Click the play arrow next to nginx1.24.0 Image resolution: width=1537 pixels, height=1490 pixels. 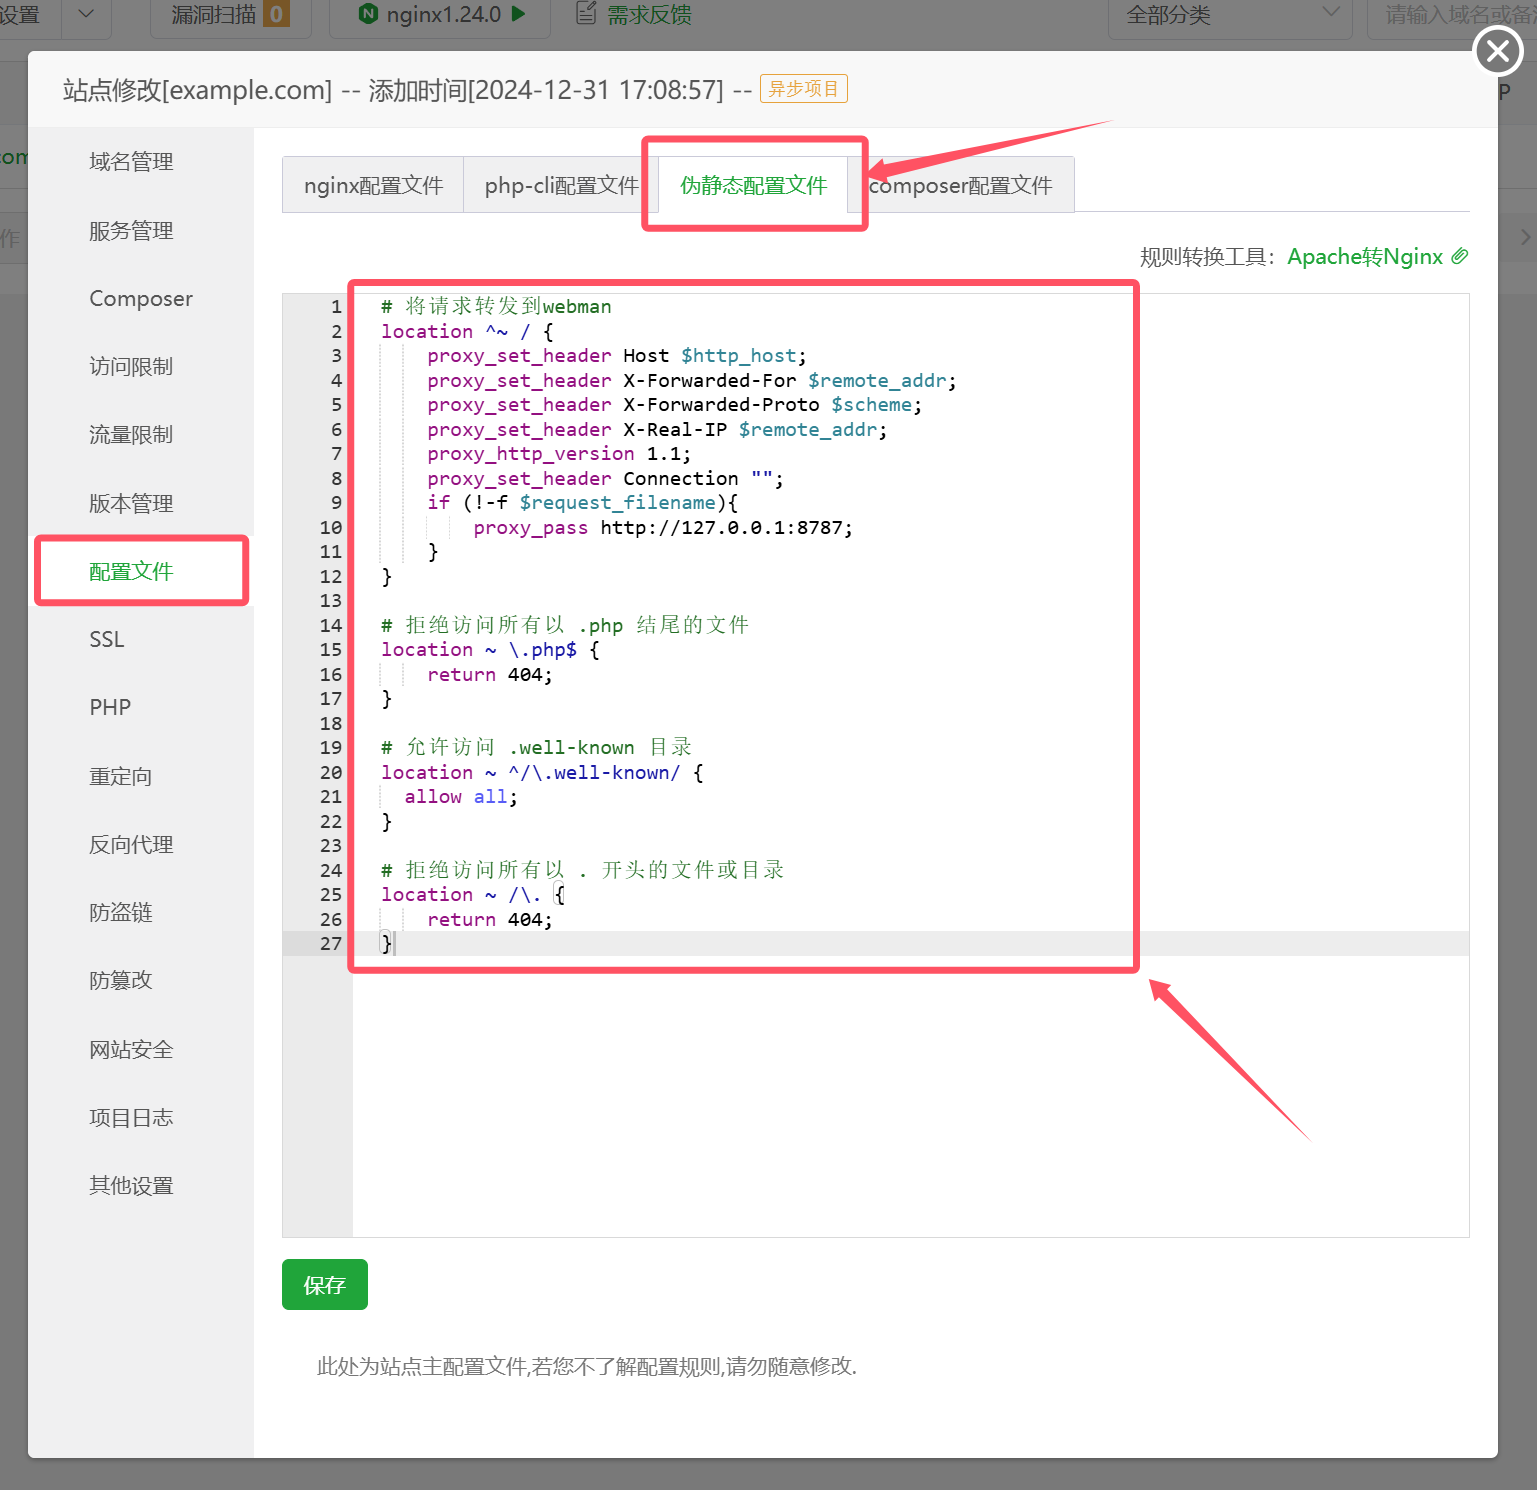(x=519, y=14)
